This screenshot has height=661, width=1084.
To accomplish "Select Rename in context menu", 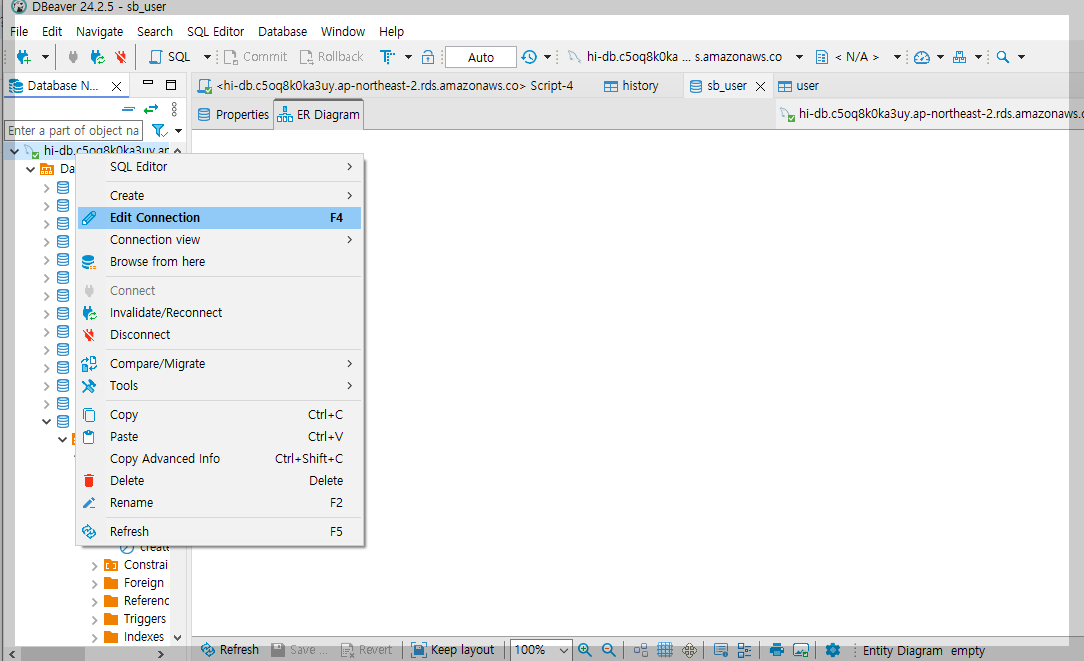I will pos(219,503).
